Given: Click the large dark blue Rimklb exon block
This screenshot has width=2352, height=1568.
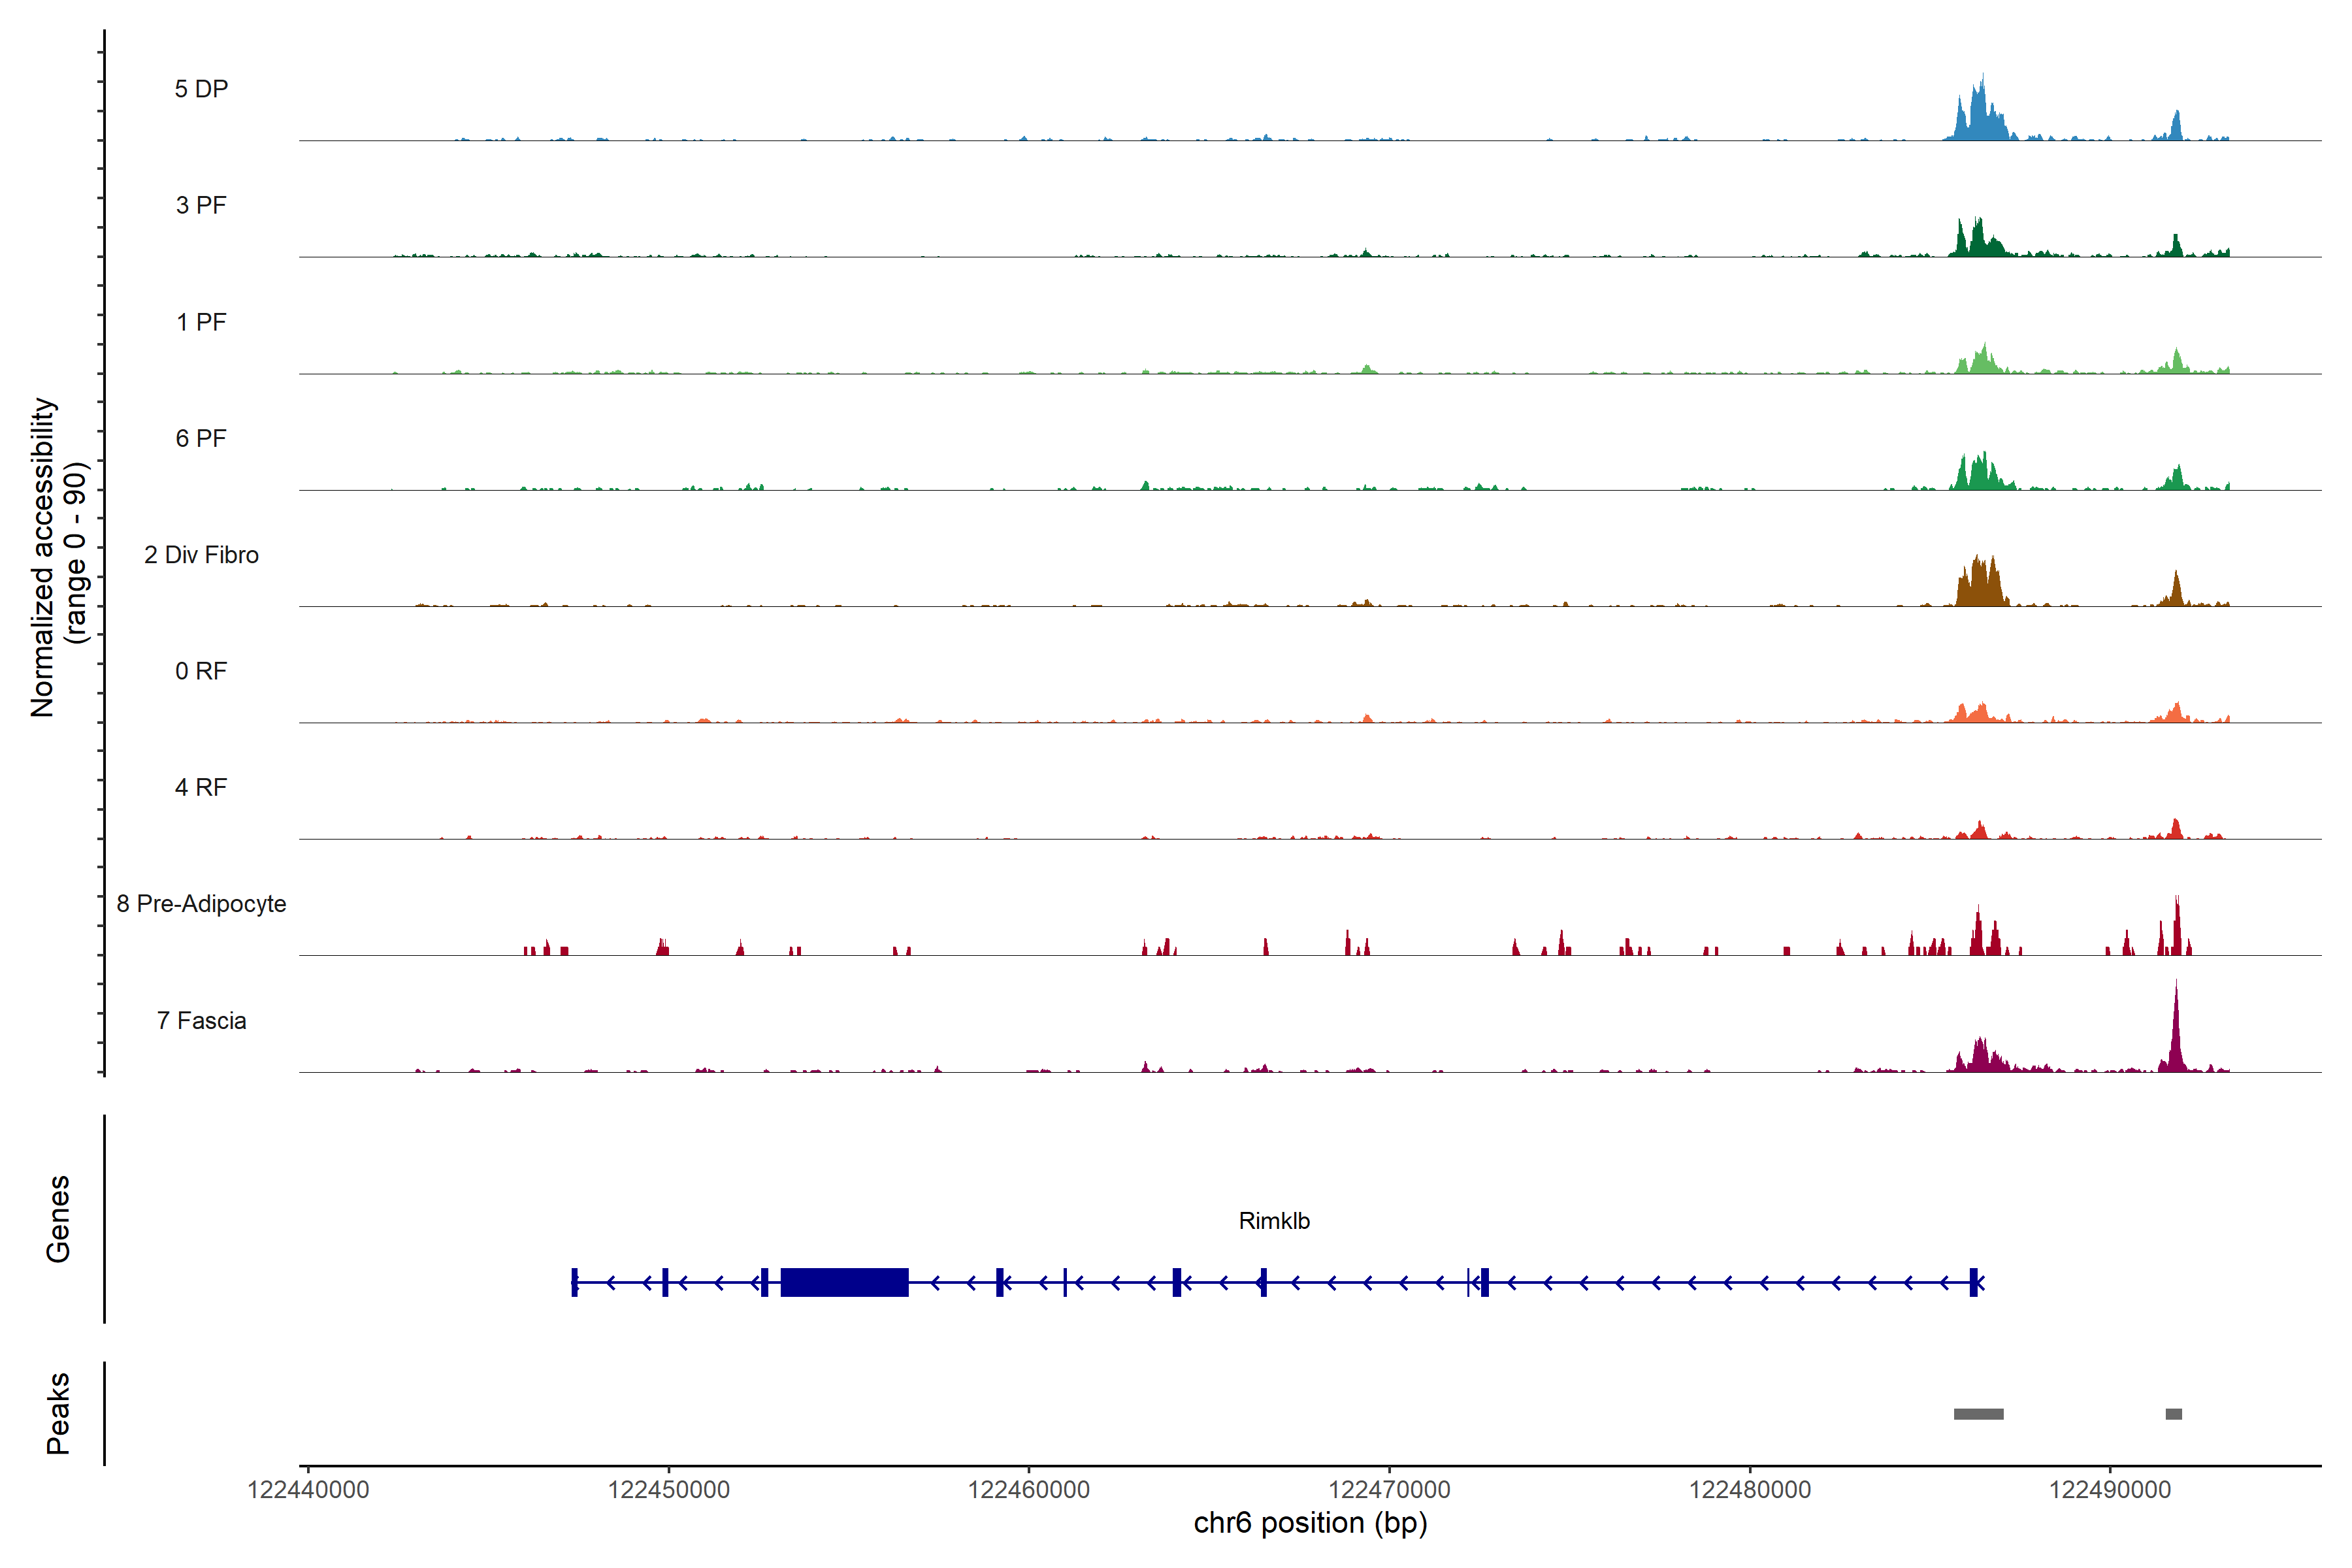Looking at the screenshot, I should point(844,1282).
